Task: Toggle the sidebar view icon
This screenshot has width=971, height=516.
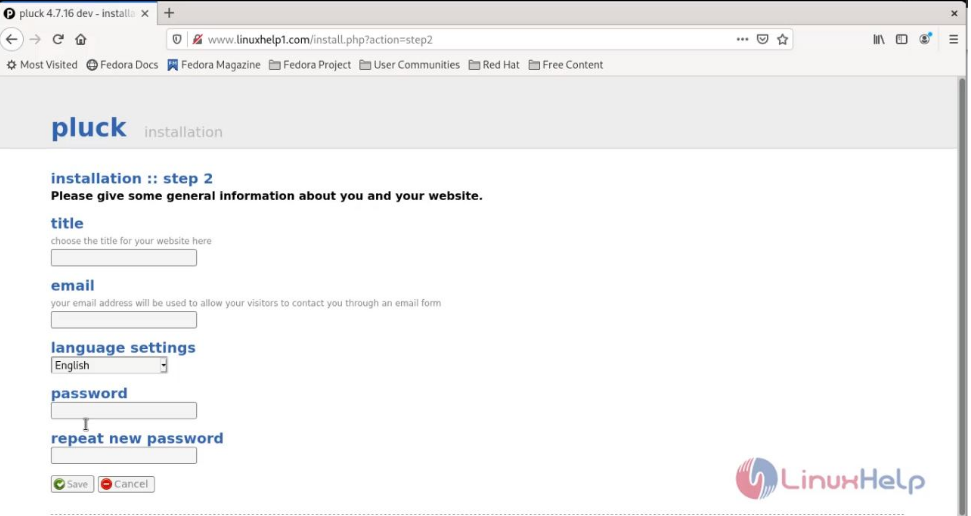Action: (902, 39)
